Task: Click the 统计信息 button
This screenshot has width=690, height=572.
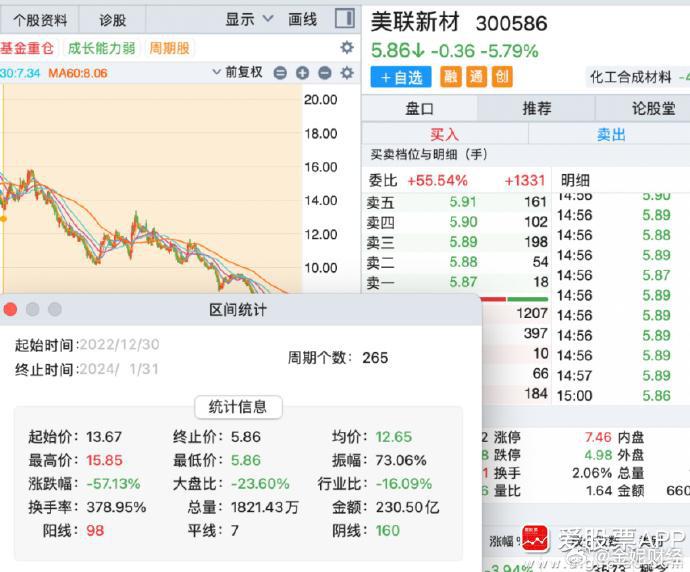Action: coord(238,407)
